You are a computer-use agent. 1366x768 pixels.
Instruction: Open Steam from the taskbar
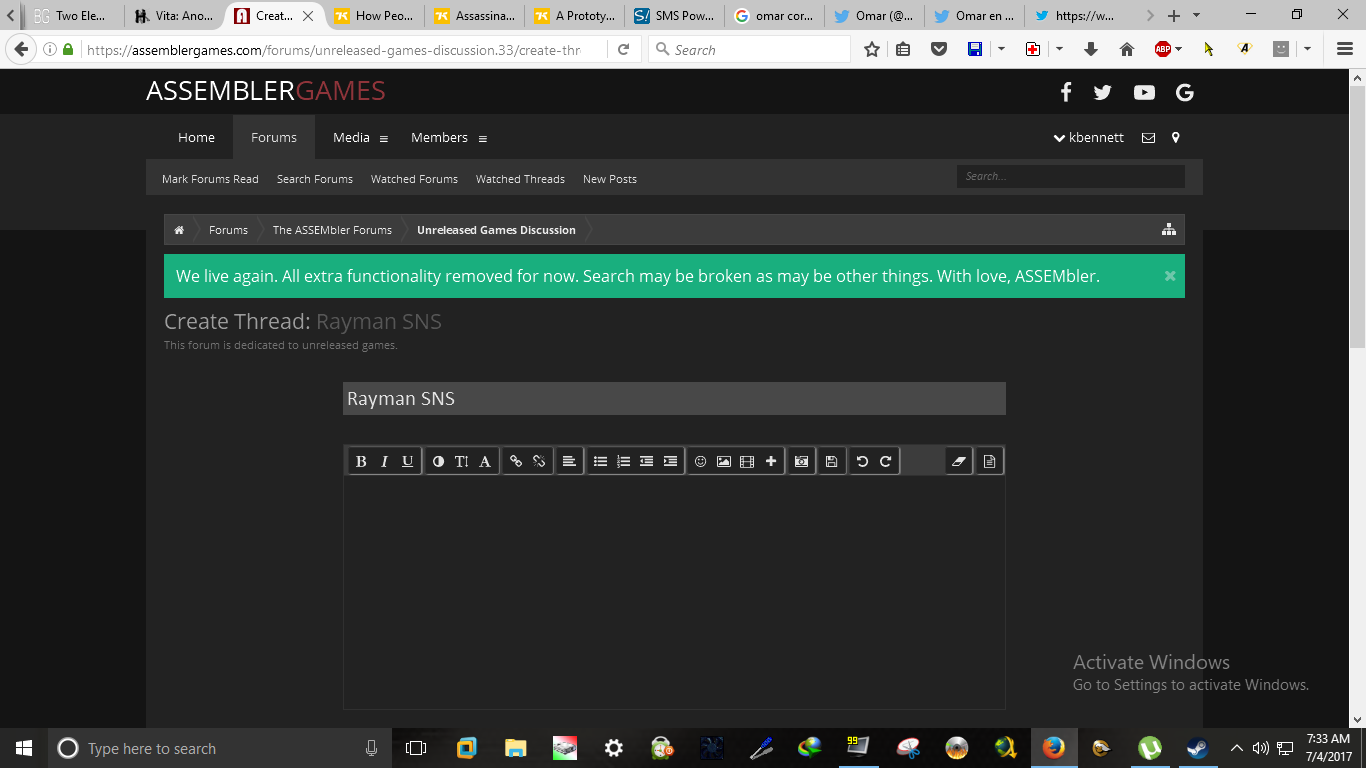pyautogui.click(x=1197, y=748)
